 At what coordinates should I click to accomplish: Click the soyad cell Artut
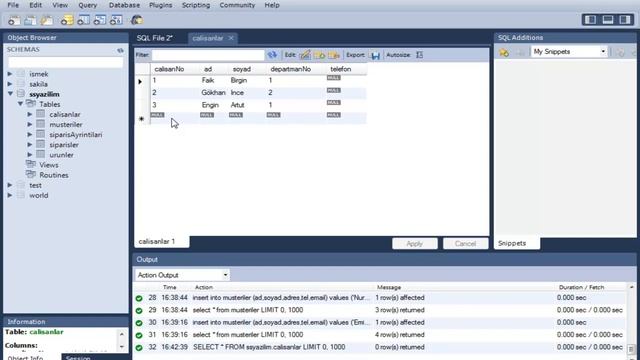click(237, 105)
